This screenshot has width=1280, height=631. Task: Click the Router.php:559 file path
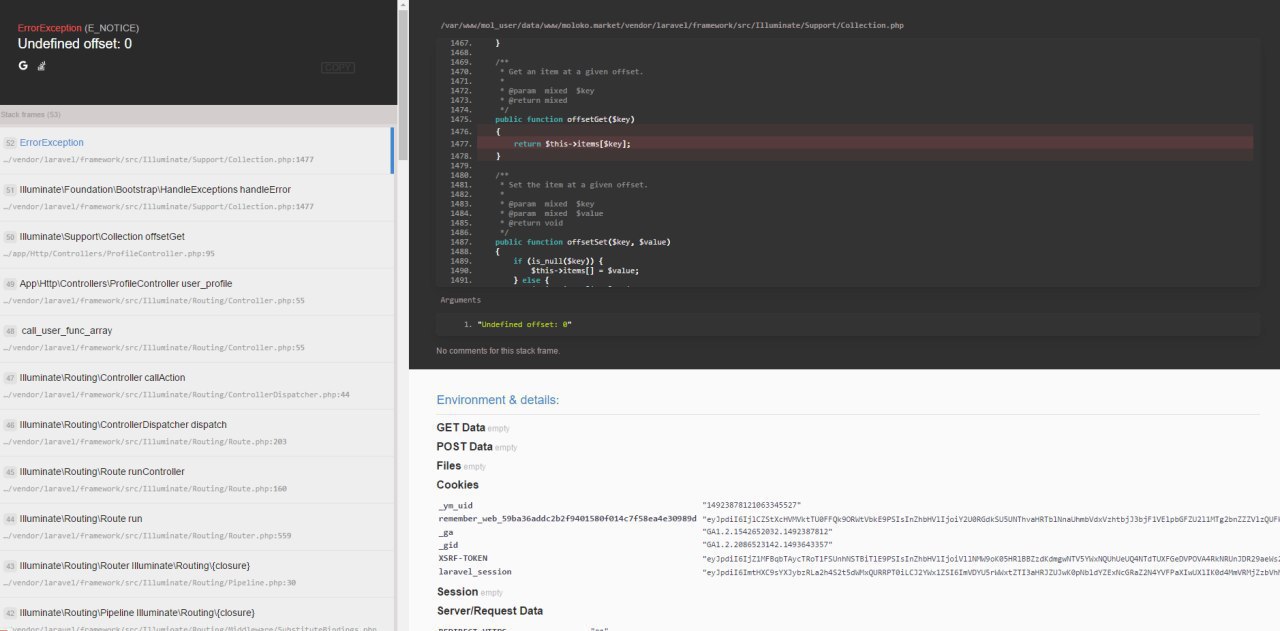145,536
